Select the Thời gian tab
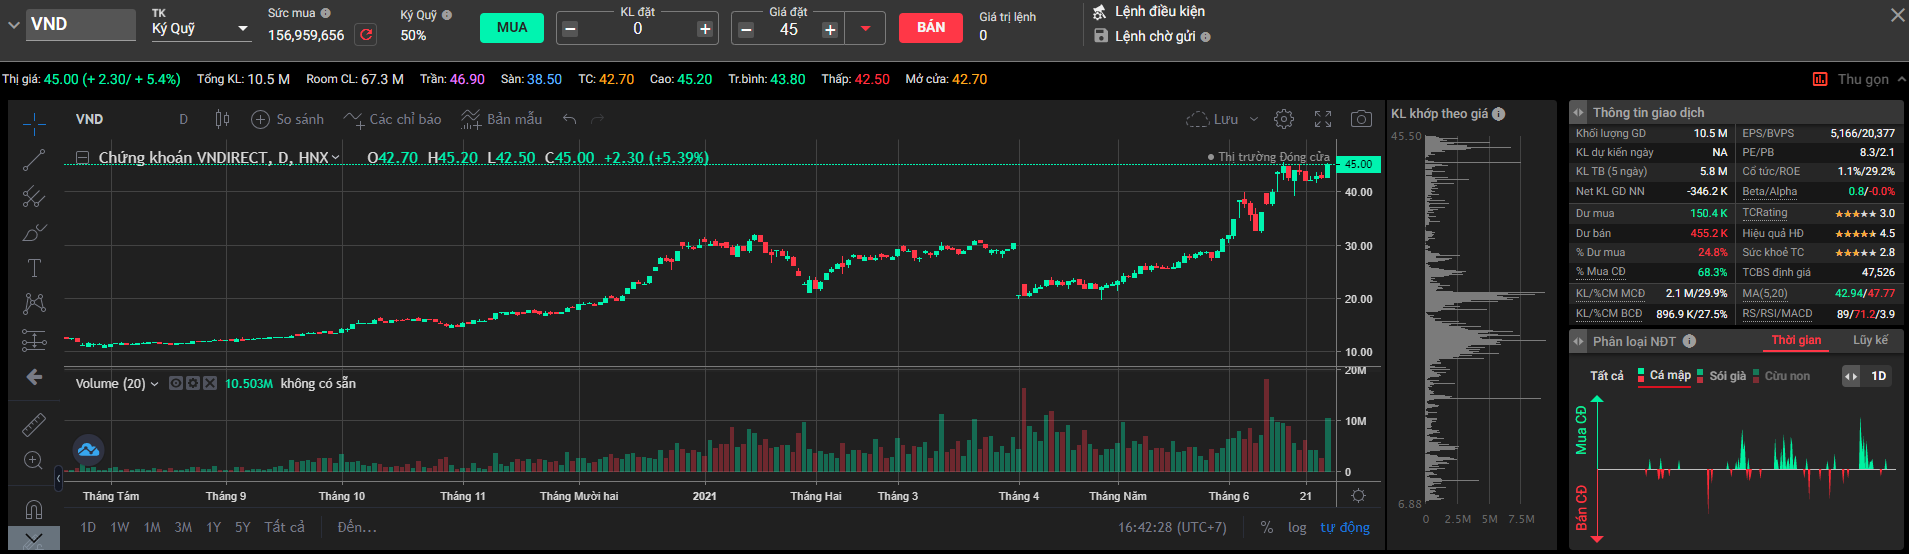The image size is (1909, 554). (1796, 340)
